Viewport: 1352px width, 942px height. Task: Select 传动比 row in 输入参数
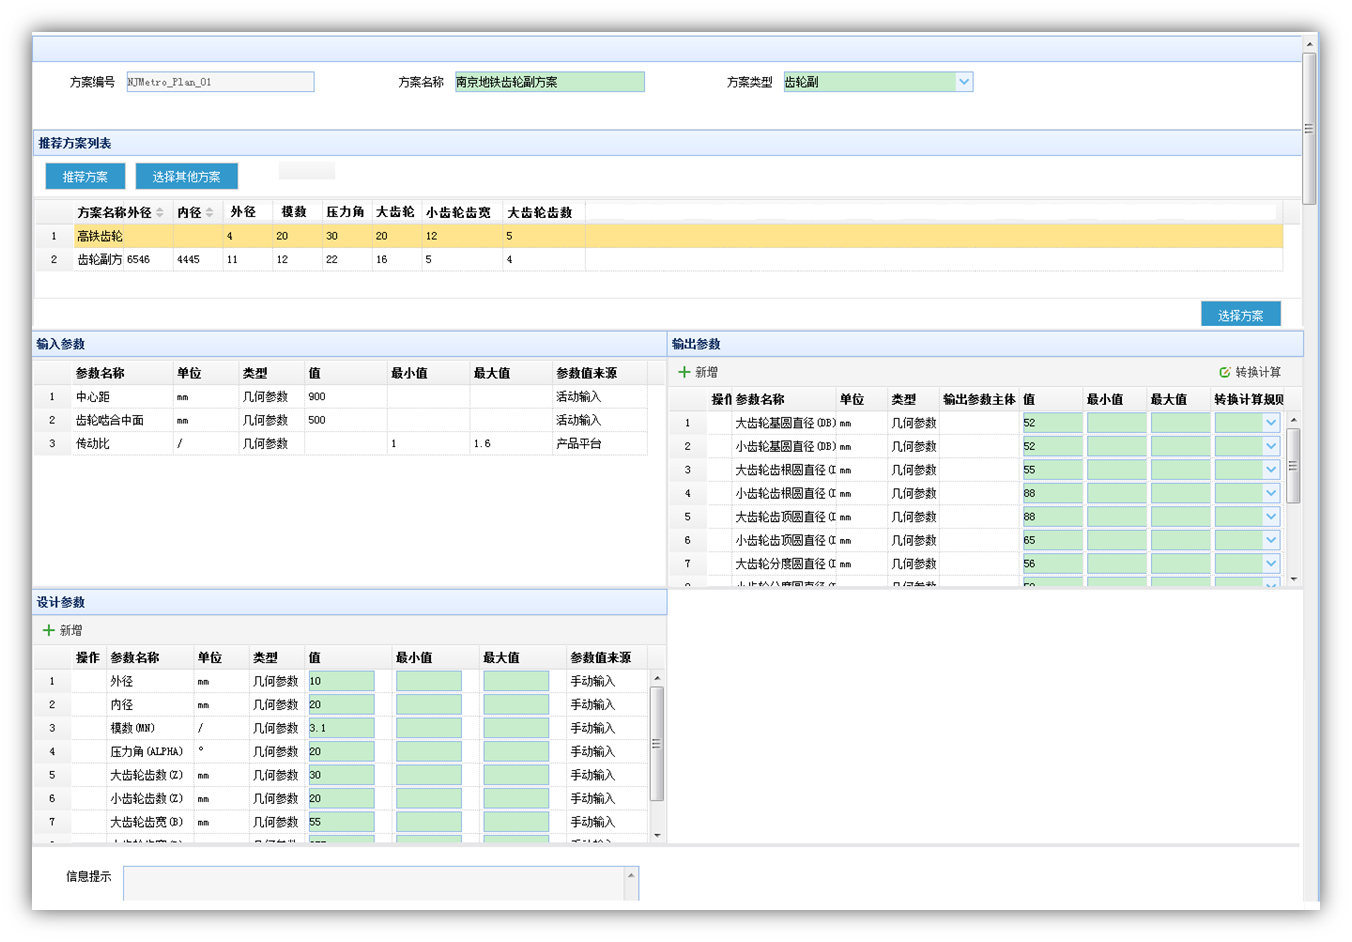click(340, 443)
